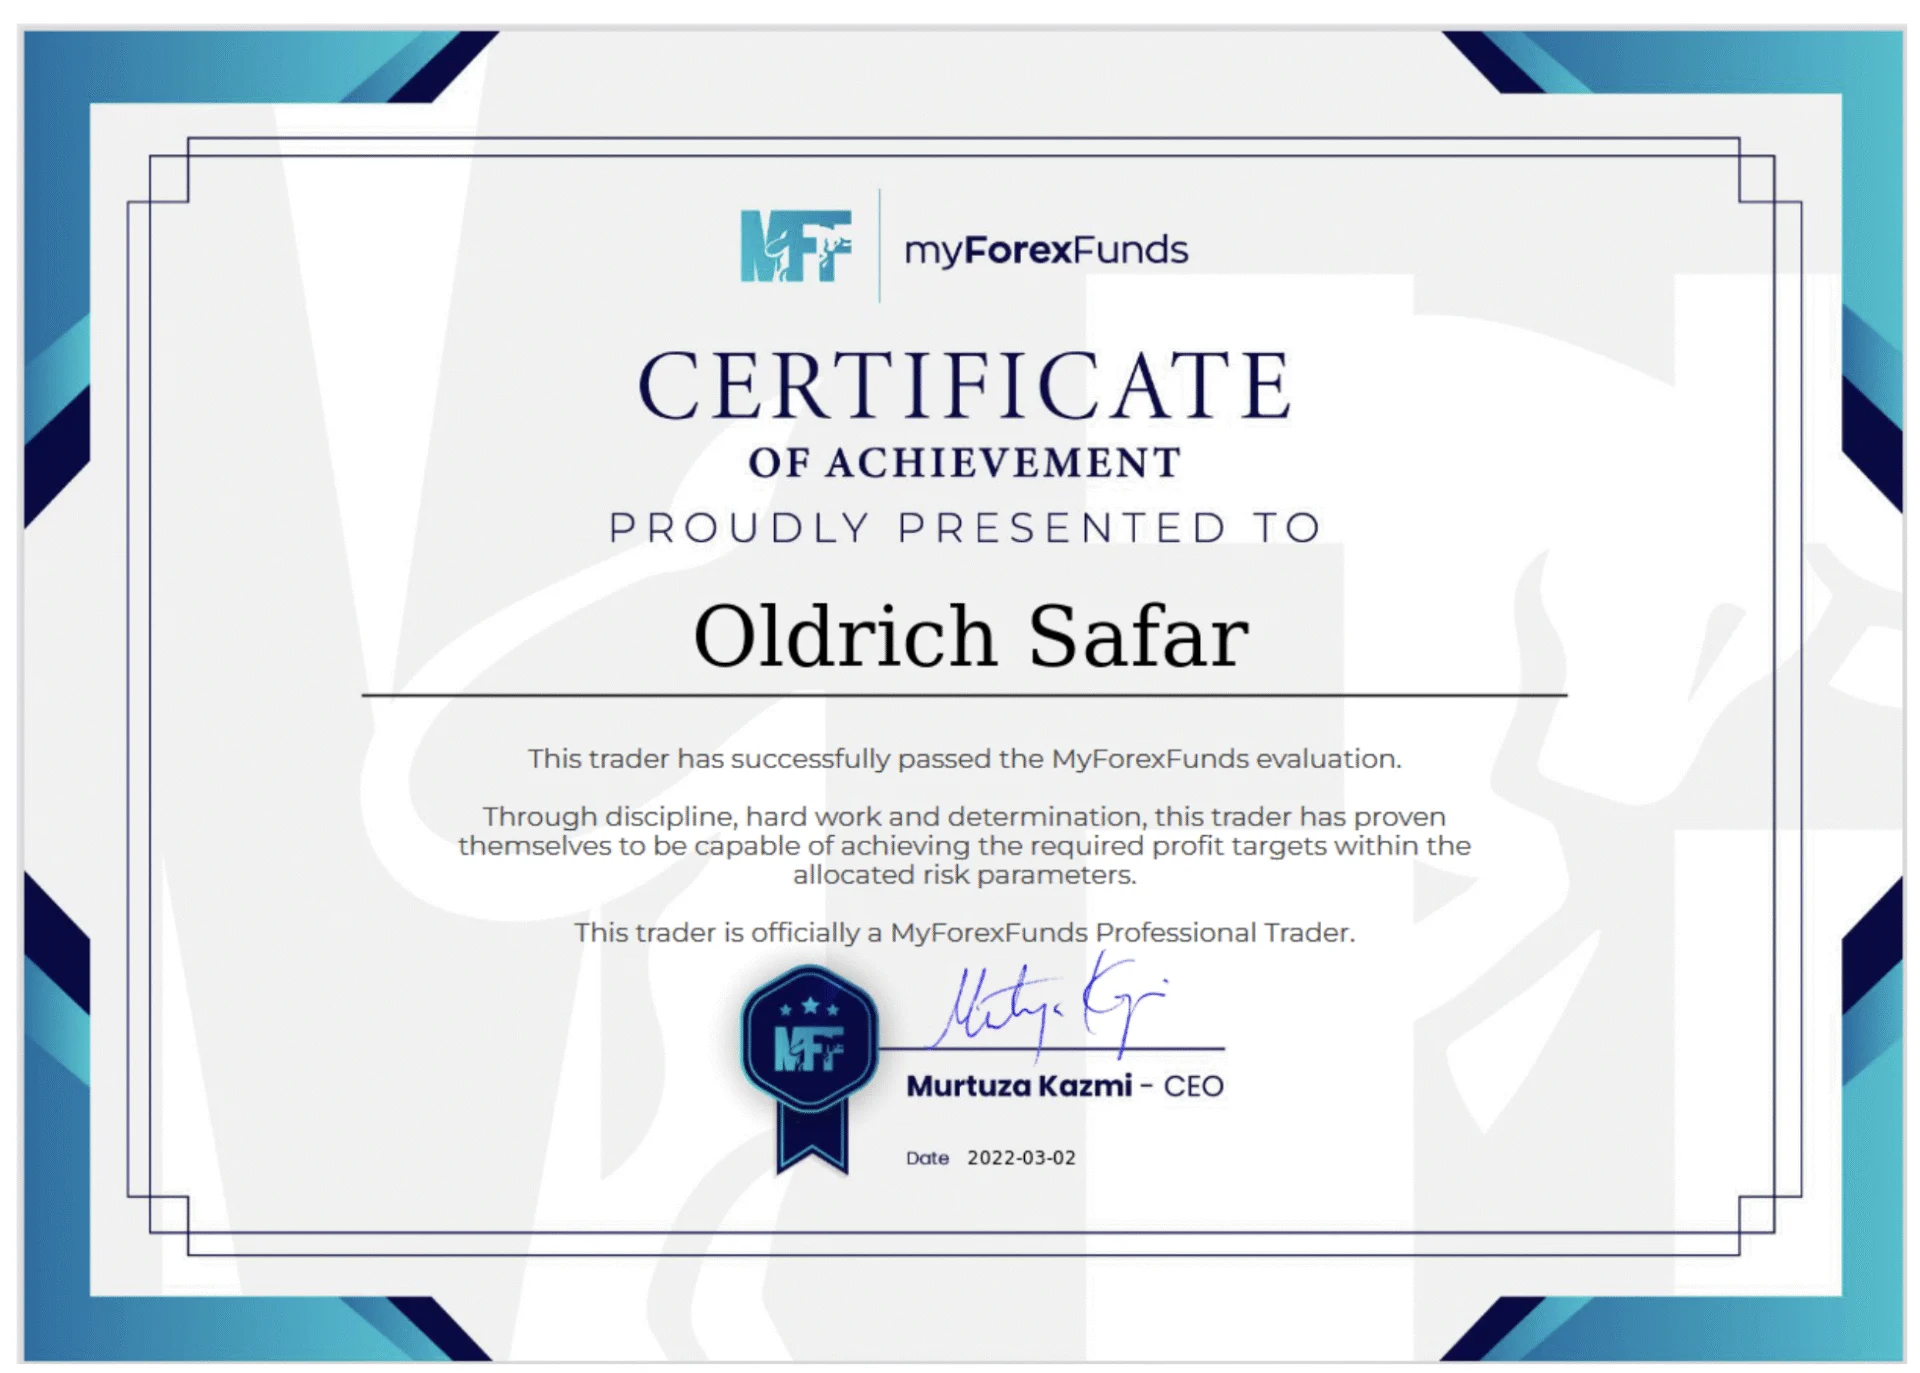Click the CEO title text
The image size is (1920, 1373).
pos(1193,1087)
